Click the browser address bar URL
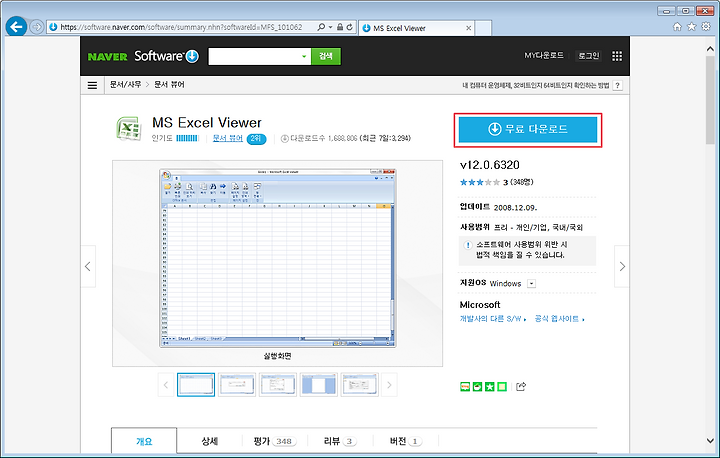Image resolution: width=720 pixels, height=458 pixels. click(x=181, y=27)
